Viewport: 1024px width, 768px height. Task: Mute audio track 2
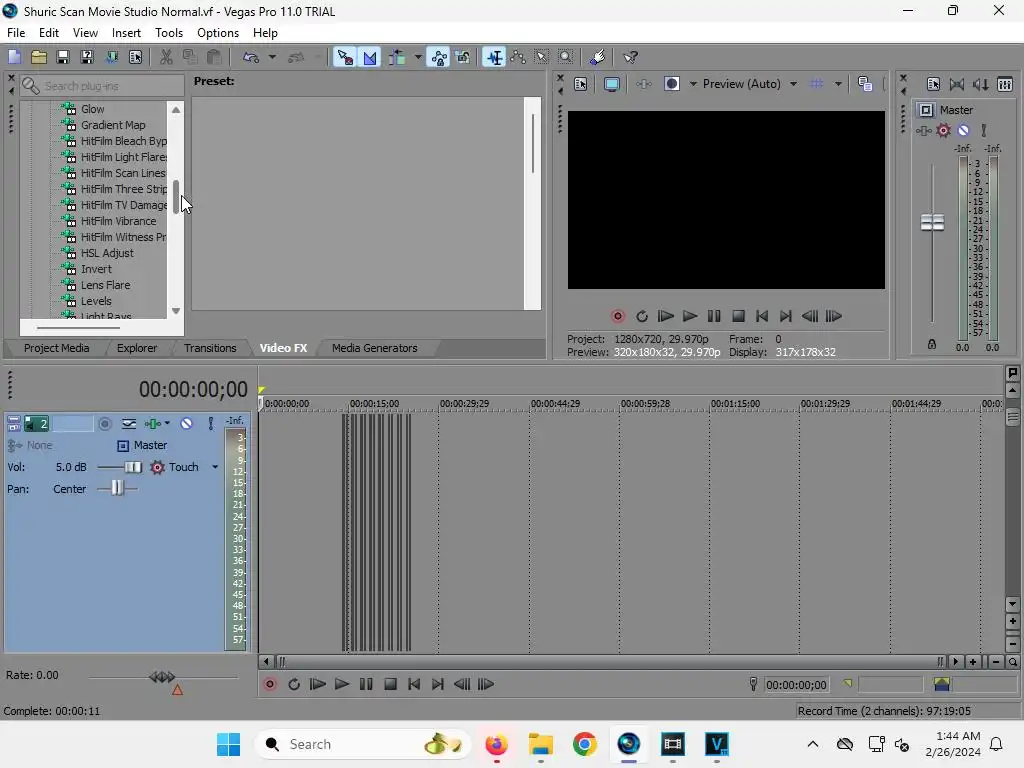(x=187, y=424)
